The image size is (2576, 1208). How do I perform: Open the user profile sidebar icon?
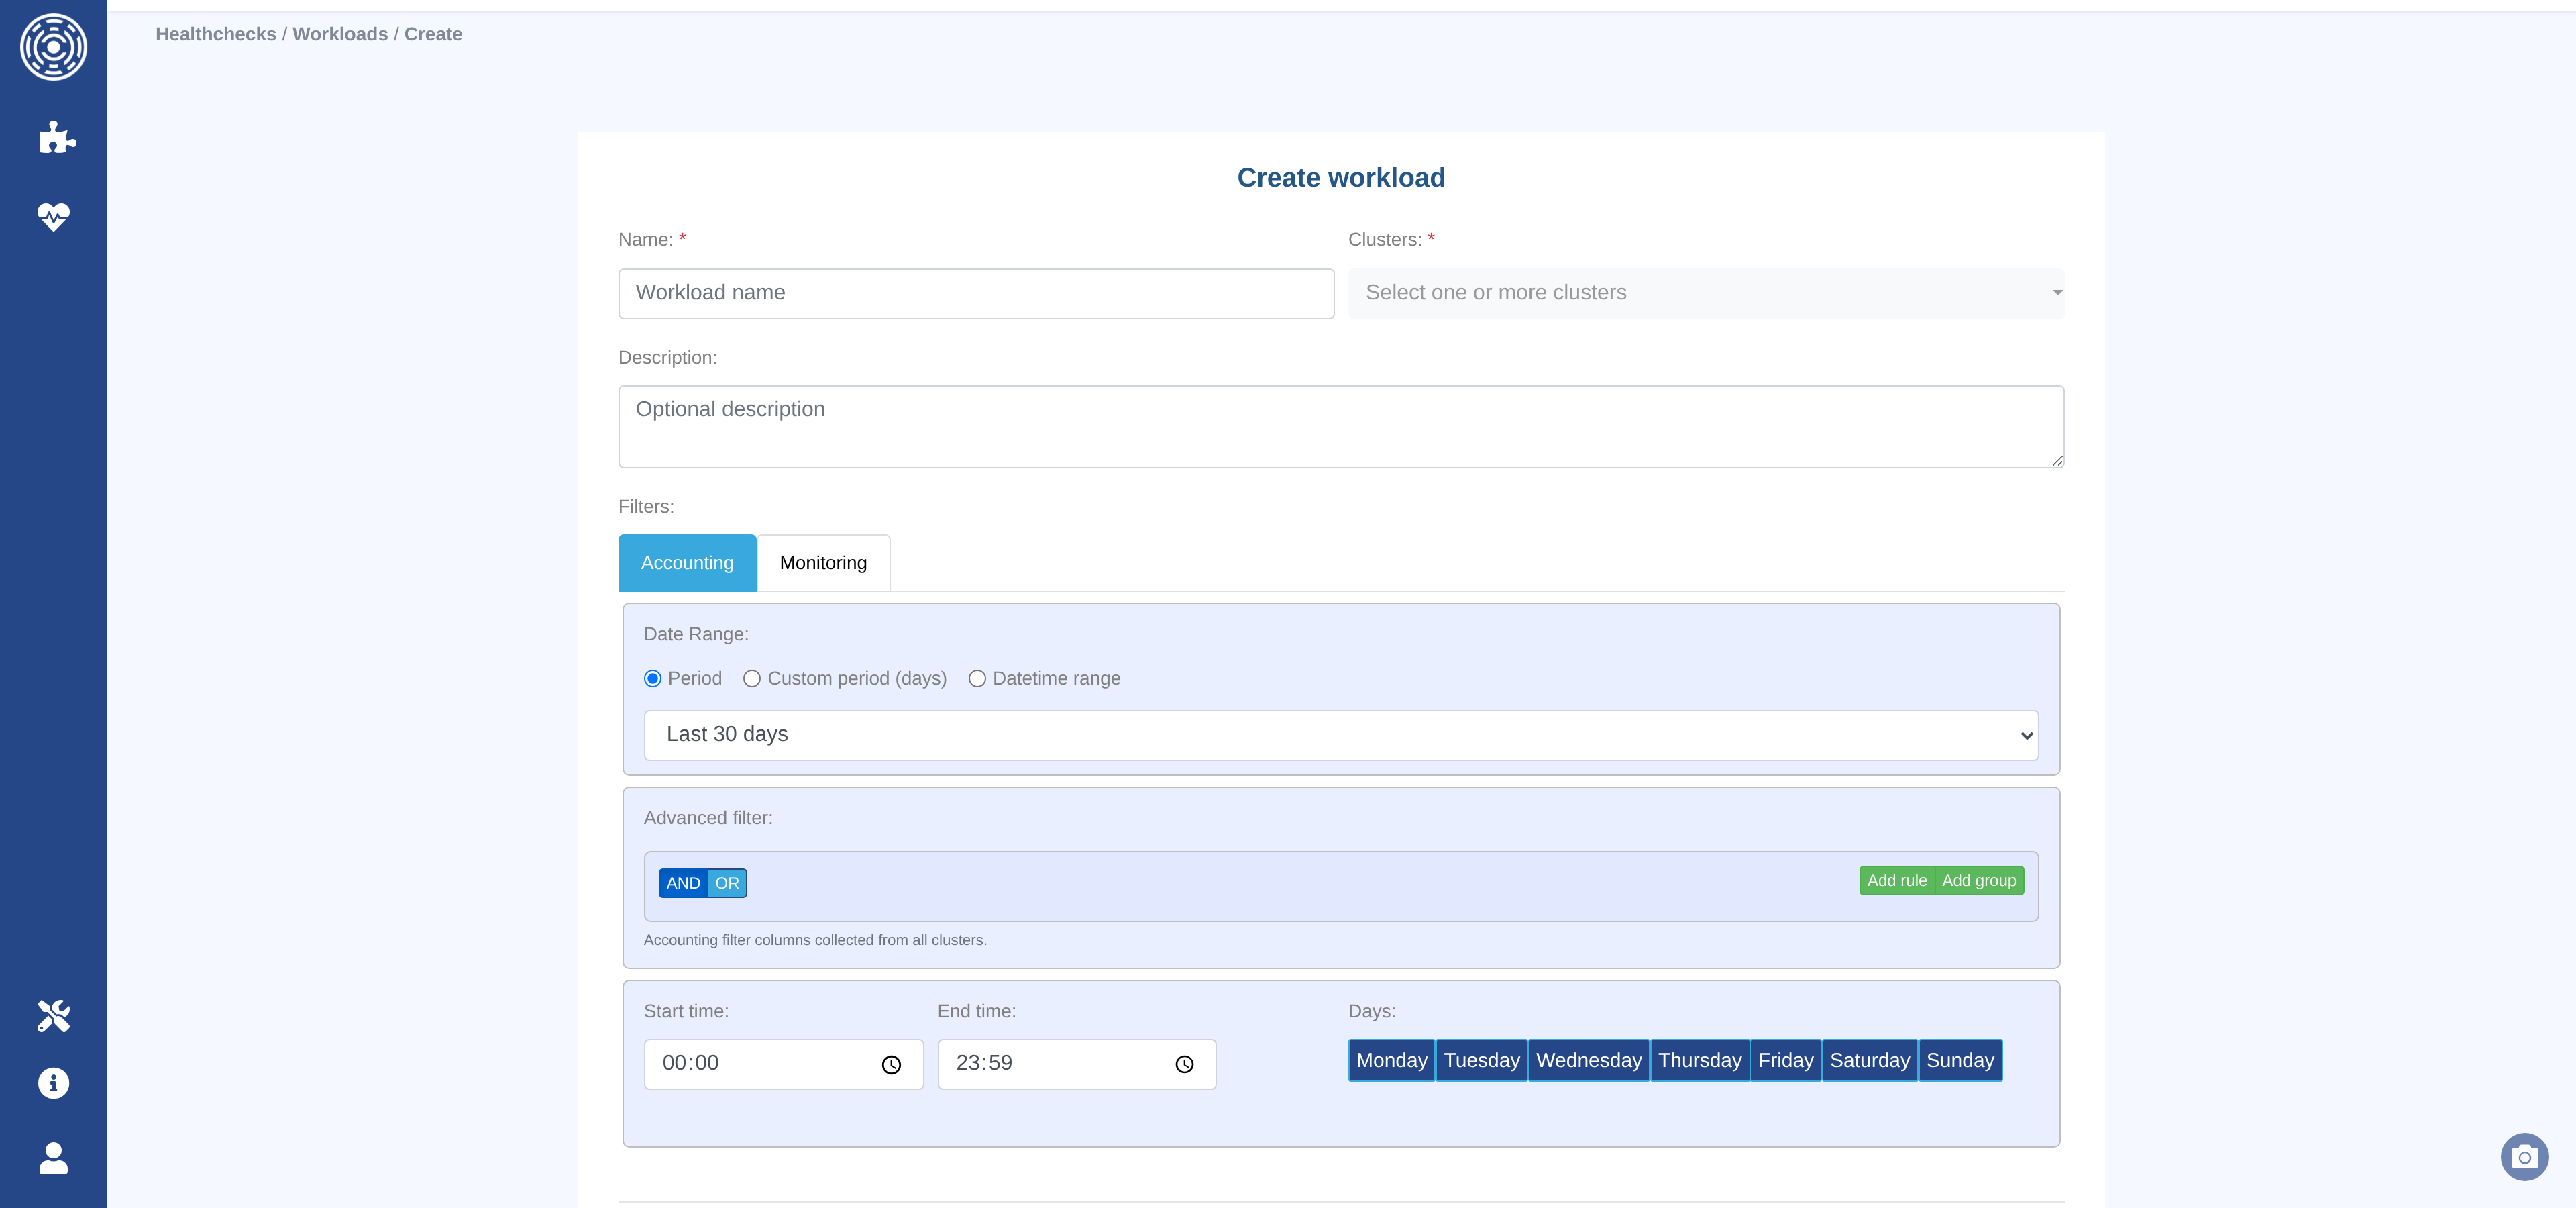(x=53, y=1158)
